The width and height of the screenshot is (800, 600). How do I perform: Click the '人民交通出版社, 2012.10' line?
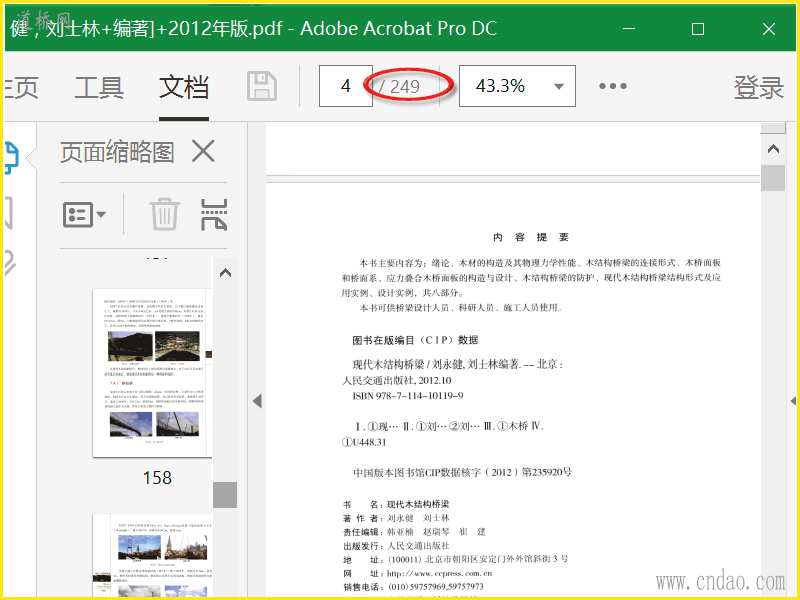click(396, 380)
